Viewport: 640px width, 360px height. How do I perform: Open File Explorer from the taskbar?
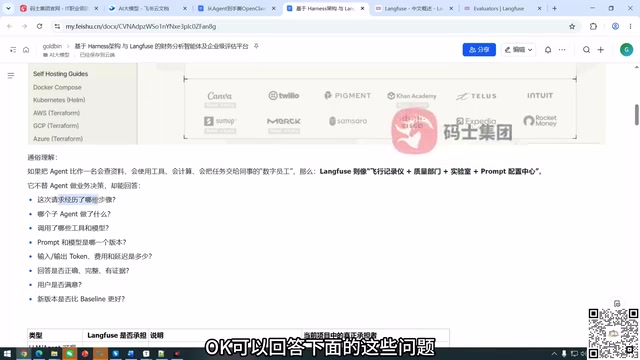(x=54, y=353)
